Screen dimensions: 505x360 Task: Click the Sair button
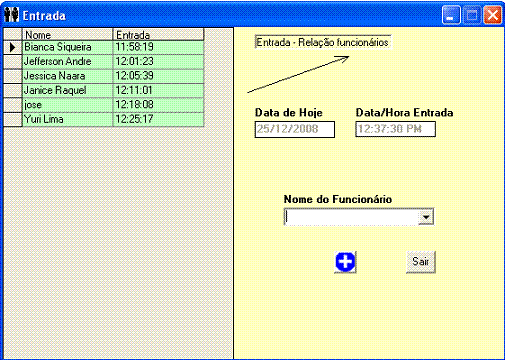click(x=421, y=262)
